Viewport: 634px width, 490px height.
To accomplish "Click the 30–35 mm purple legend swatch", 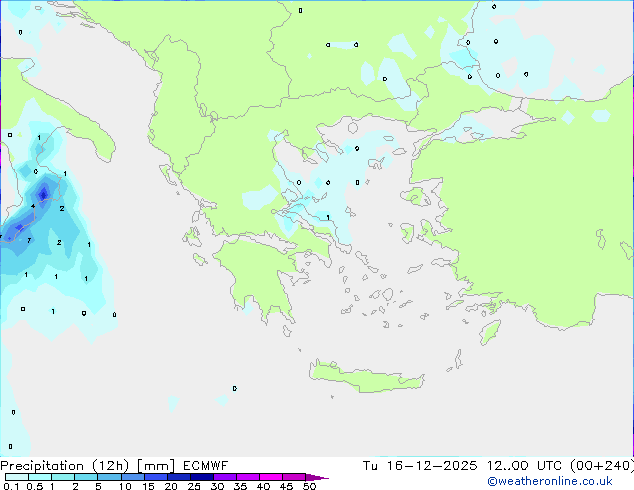I will [224, 477].
